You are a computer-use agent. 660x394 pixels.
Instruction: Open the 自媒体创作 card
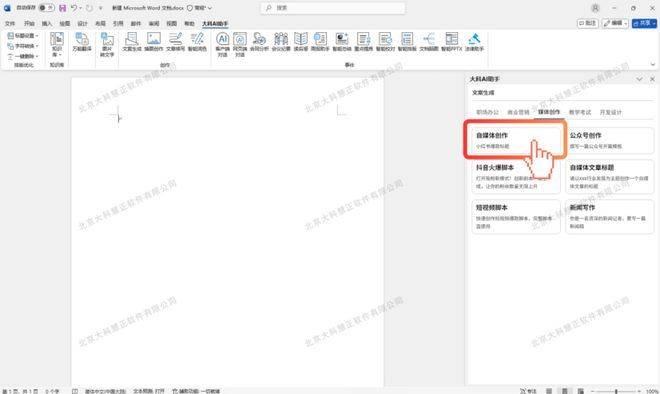coord(515,140)
